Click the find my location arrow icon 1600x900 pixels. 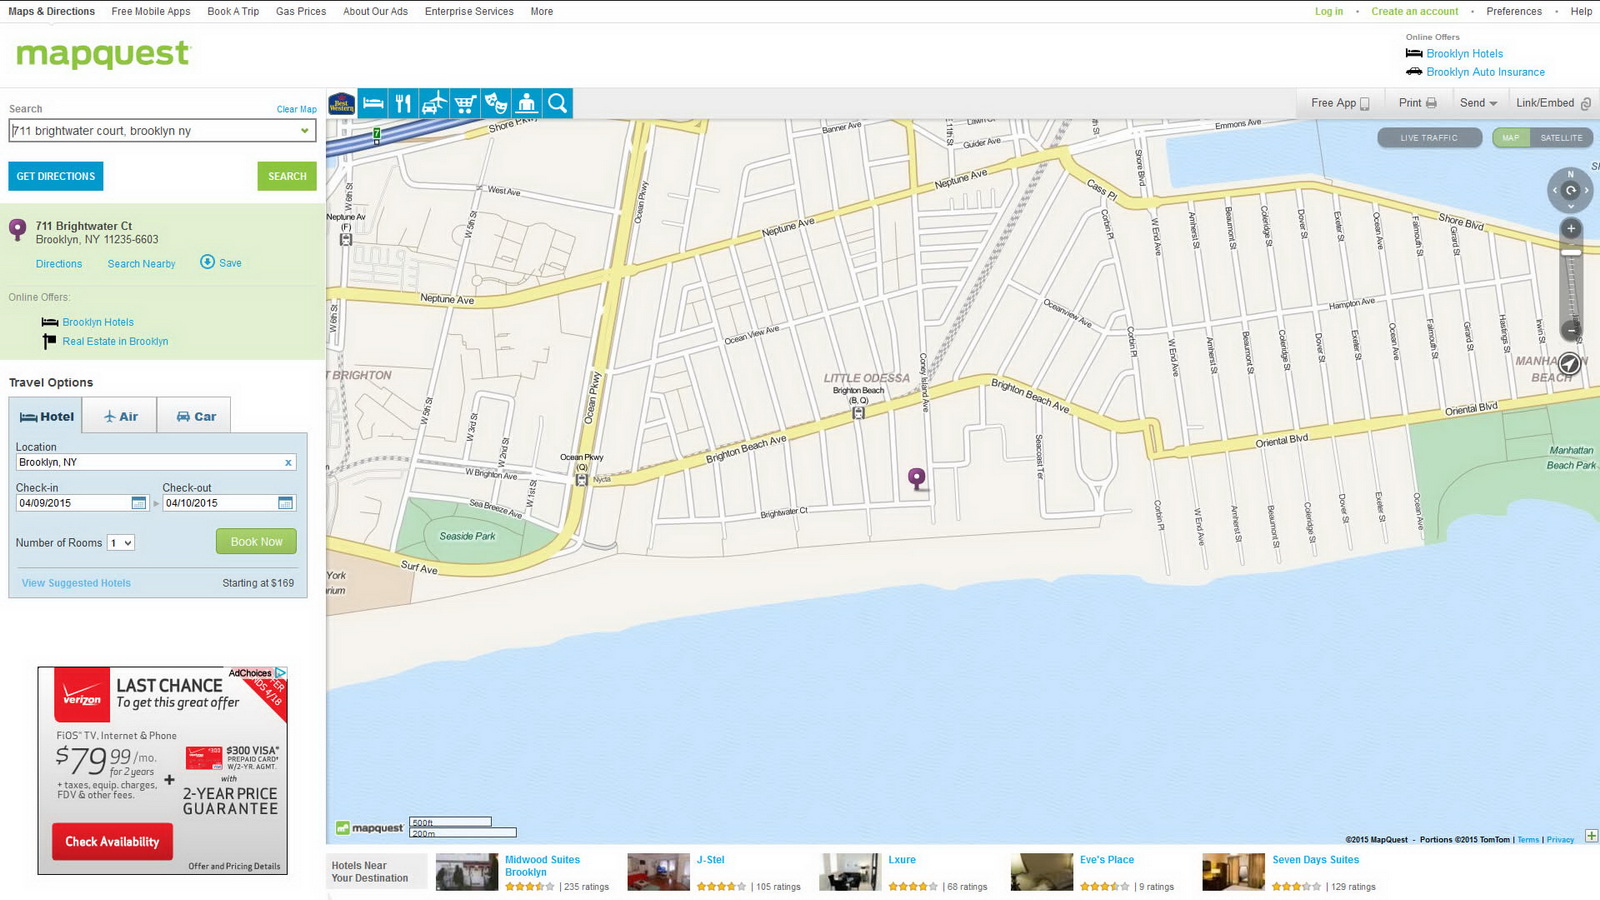1570,364
